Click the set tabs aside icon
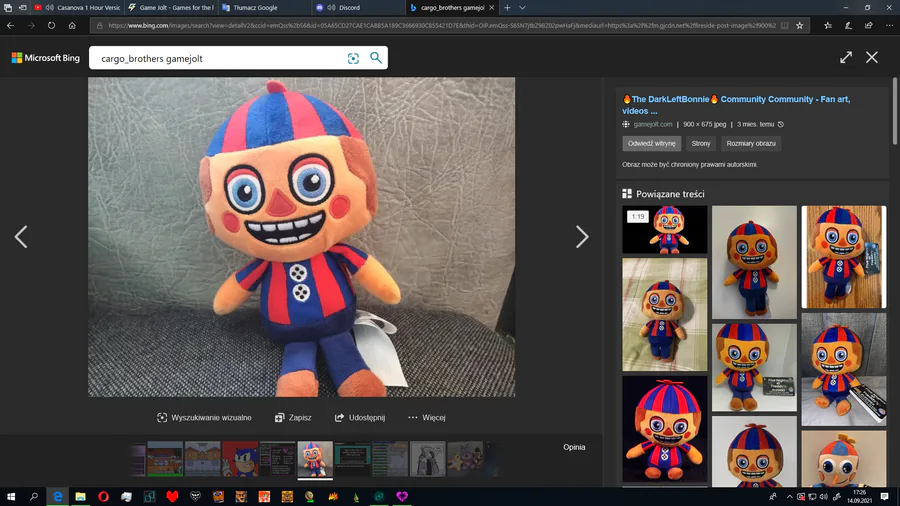900x506 pixels. coord(22,7)
